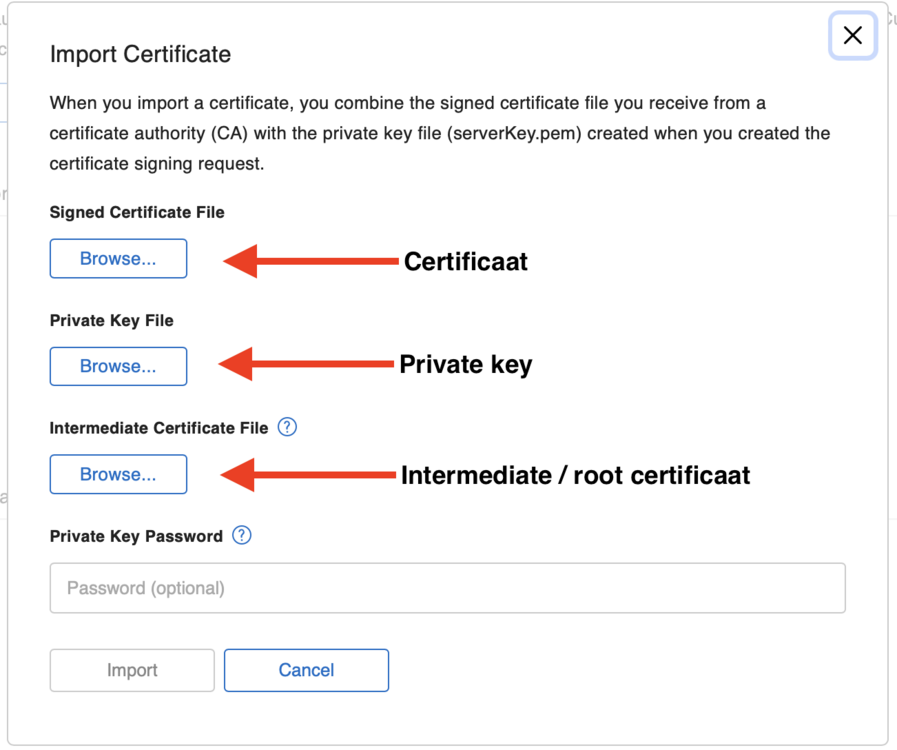Cancel the certificate import
897x750 pixels.
306,670
